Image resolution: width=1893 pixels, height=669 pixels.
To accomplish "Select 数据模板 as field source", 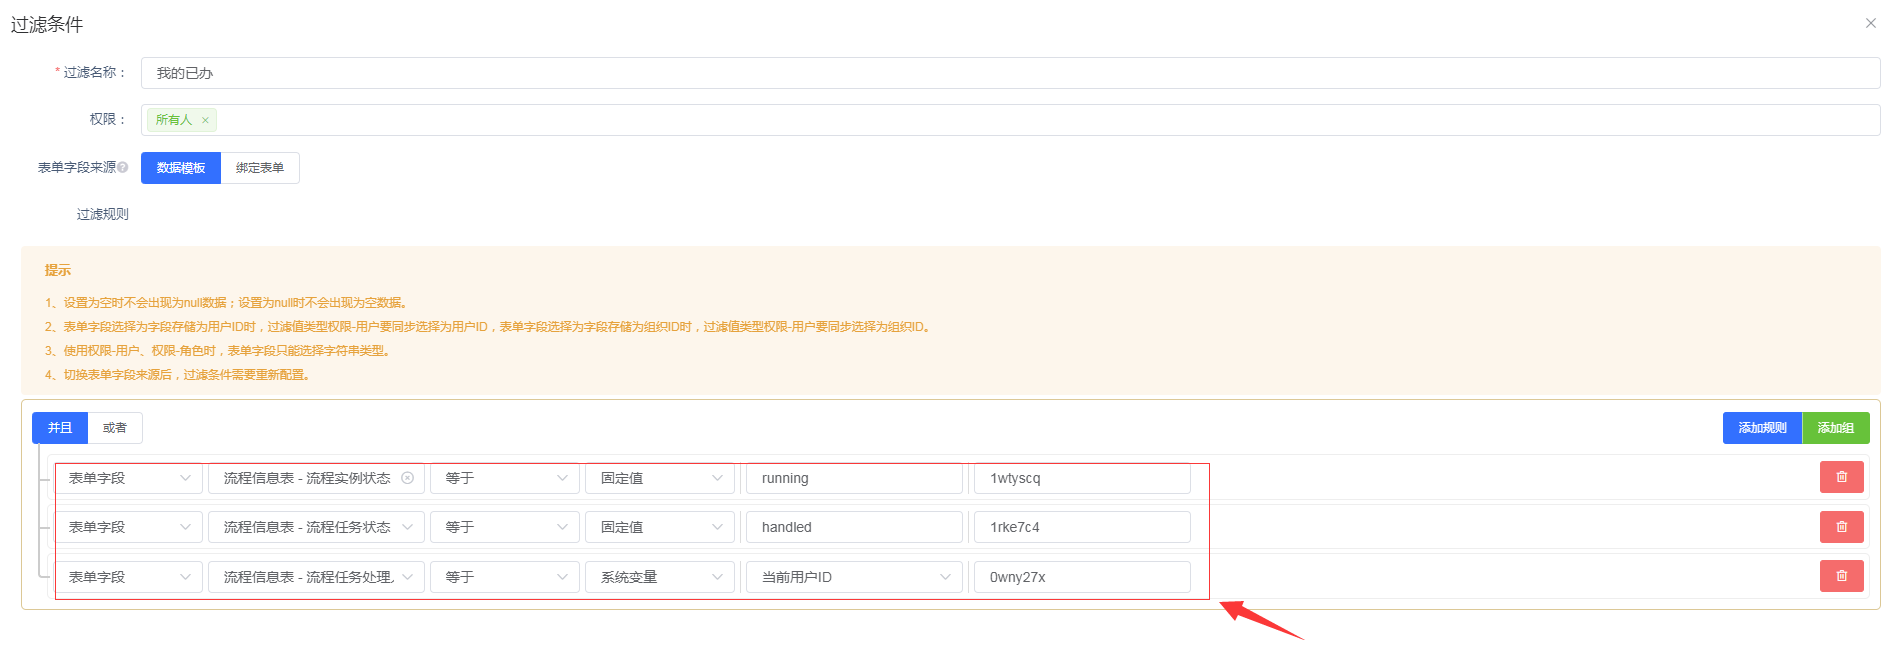I will [x=181, y=168].
